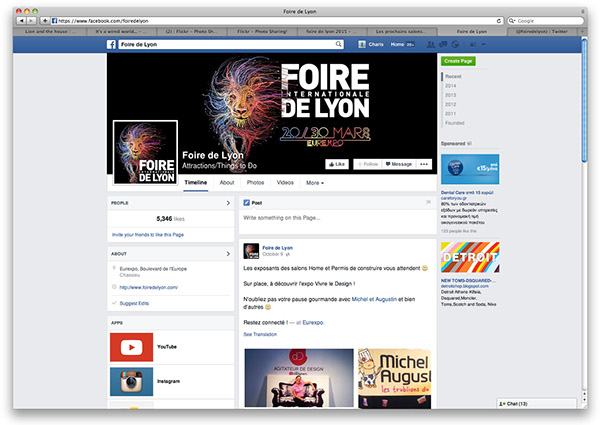Switch to the Photos tab
The height and width of the screenshot is (425, 600).
[x=255, y=183]
